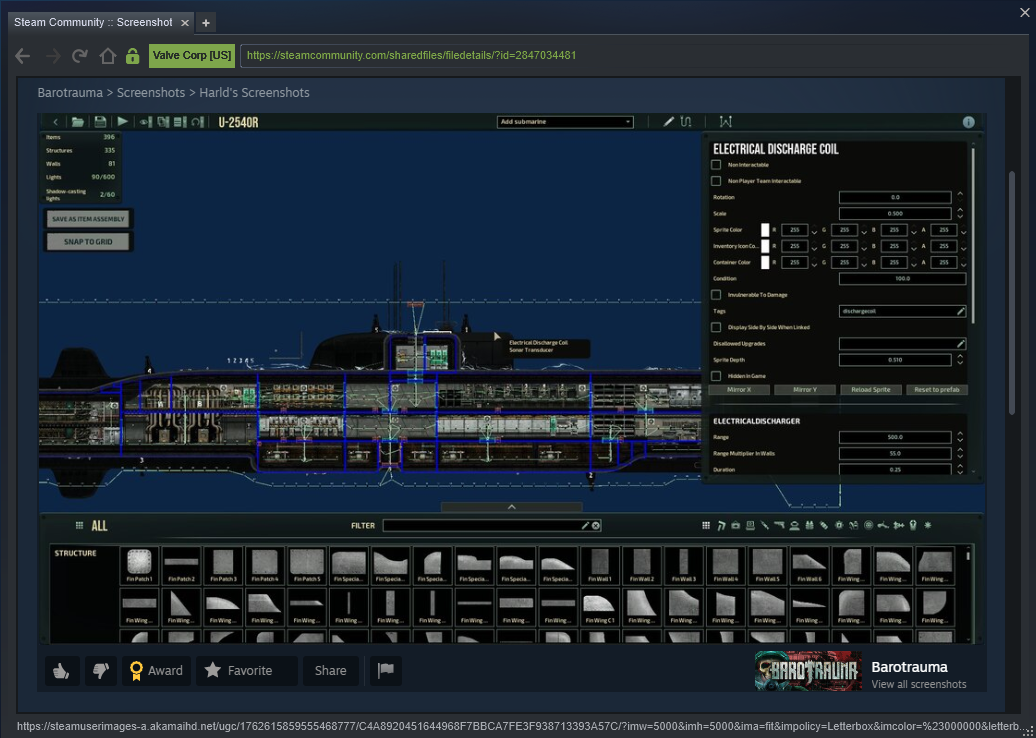
Task: Click the pencil icon in the Disallowed Upgrades field
Action: (x=961, y=344)
